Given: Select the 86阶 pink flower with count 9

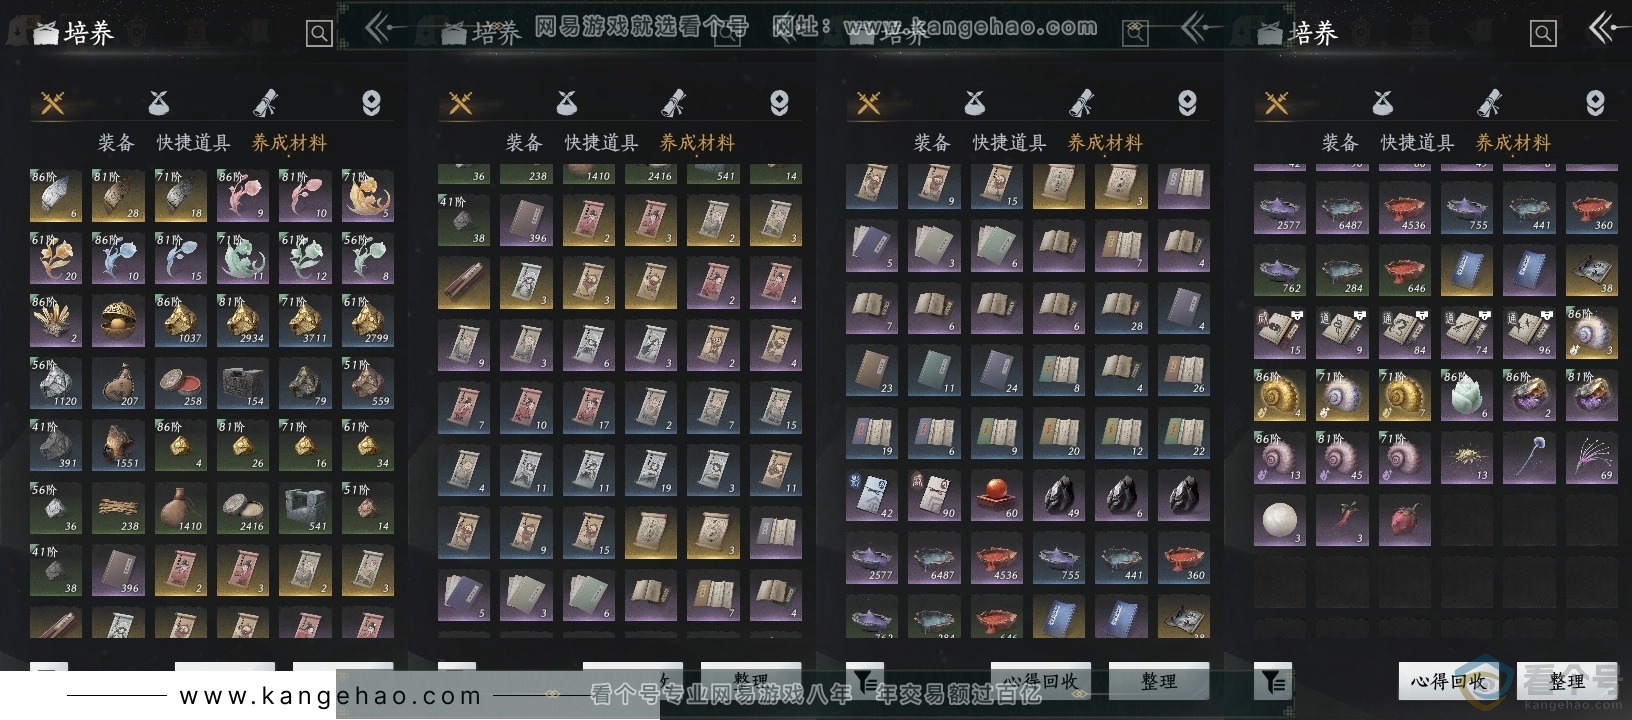Looking at the screenshot, I should click(243, 196).
